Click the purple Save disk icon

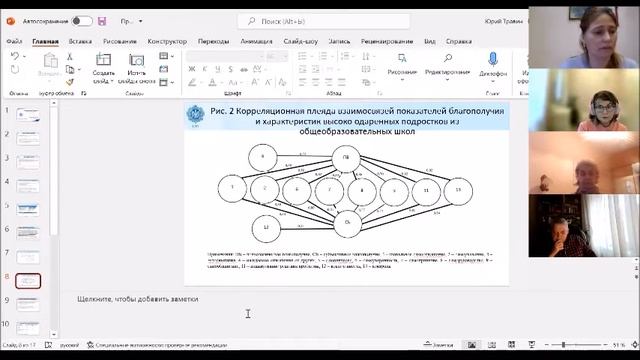(102, 21)
